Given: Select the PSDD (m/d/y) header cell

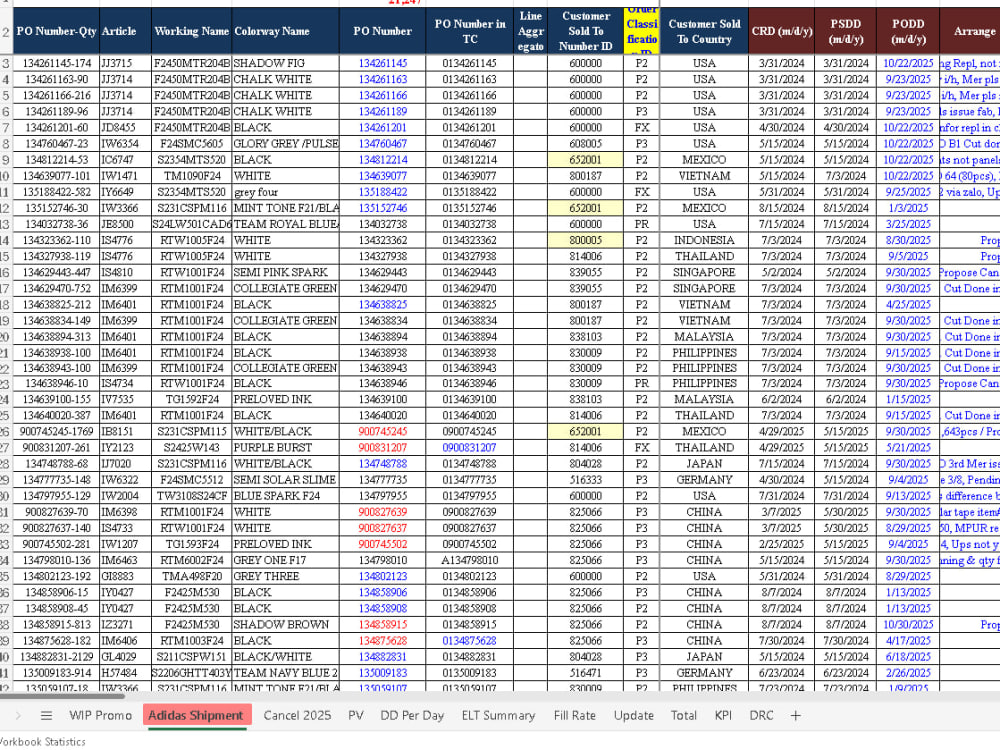Looking at the screenshot, I should [846, 31].
